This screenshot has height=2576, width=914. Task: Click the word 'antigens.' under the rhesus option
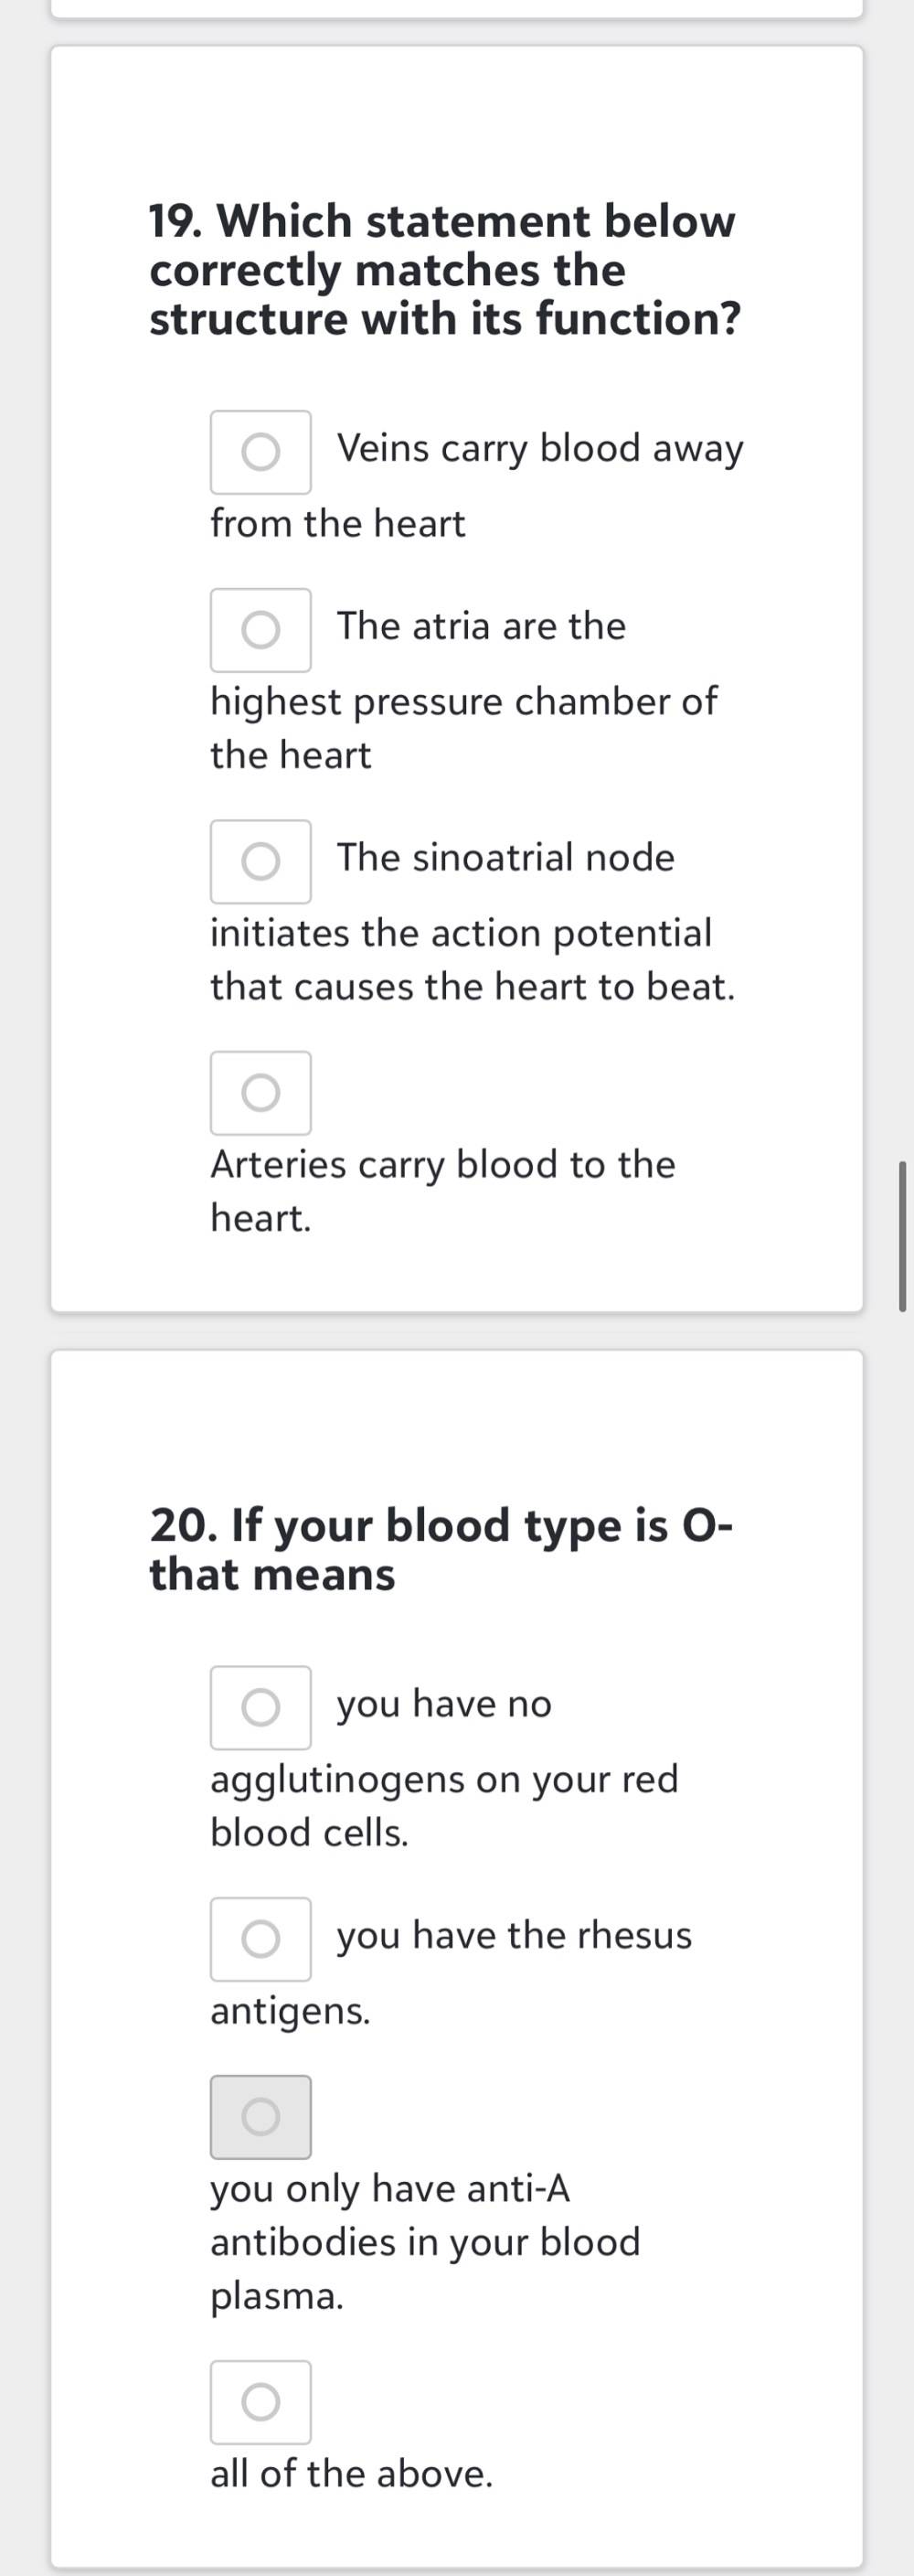pyautogui.click(x=290, y=2011)
